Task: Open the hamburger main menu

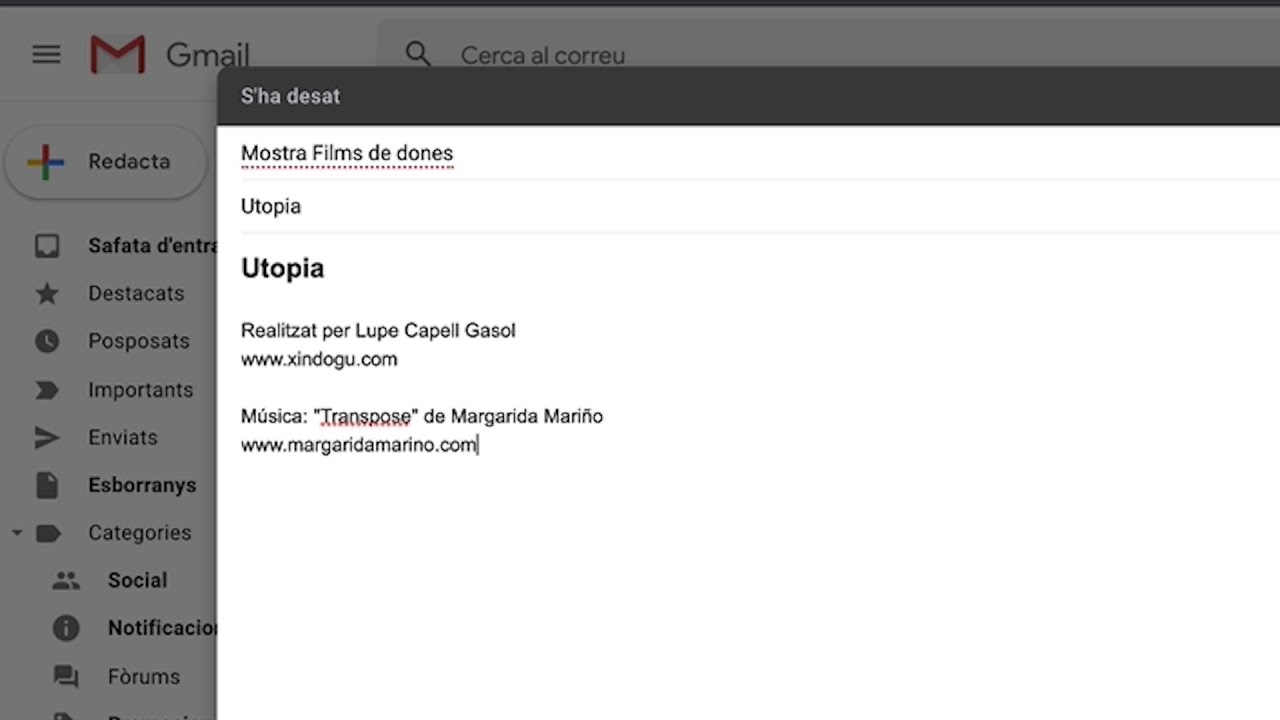Action: (46, 54)
